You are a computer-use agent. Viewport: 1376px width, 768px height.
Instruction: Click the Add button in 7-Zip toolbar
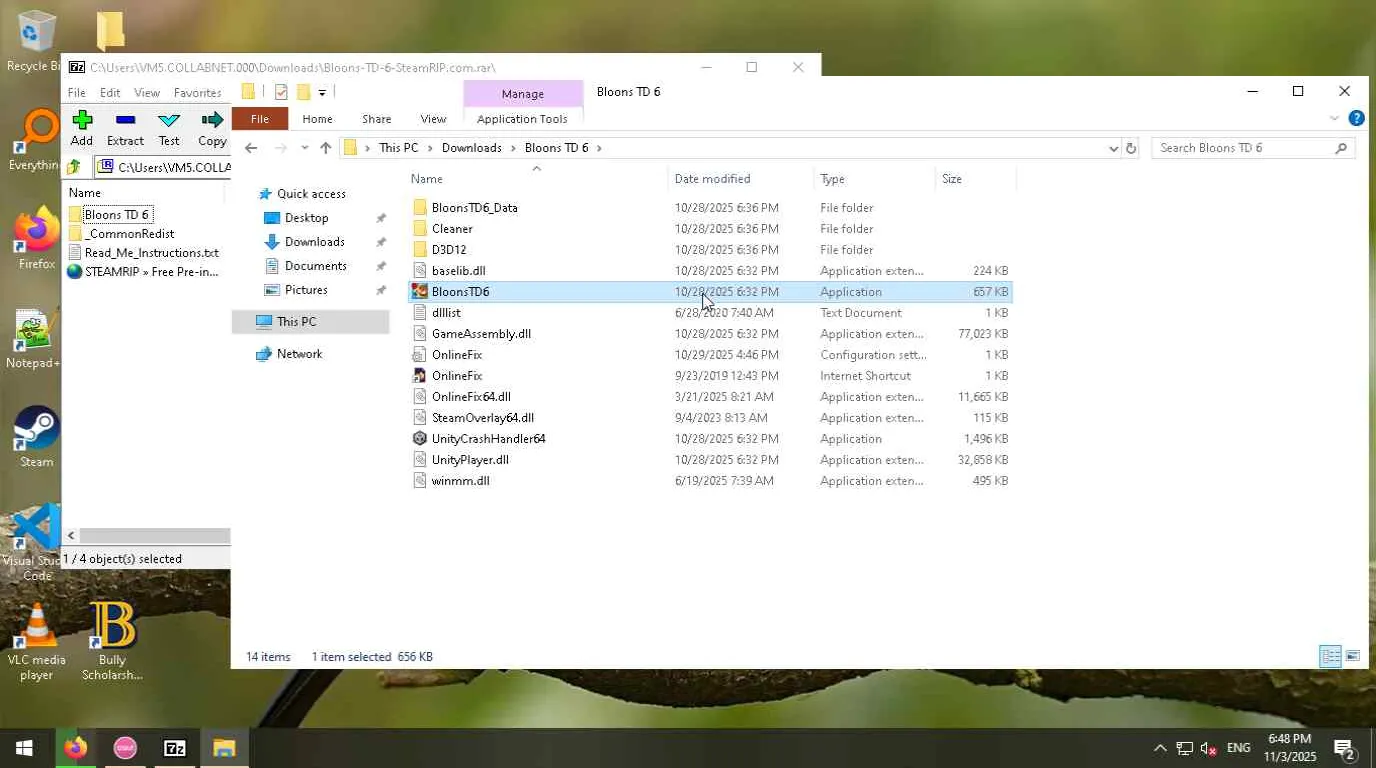(x=82, y=128)
